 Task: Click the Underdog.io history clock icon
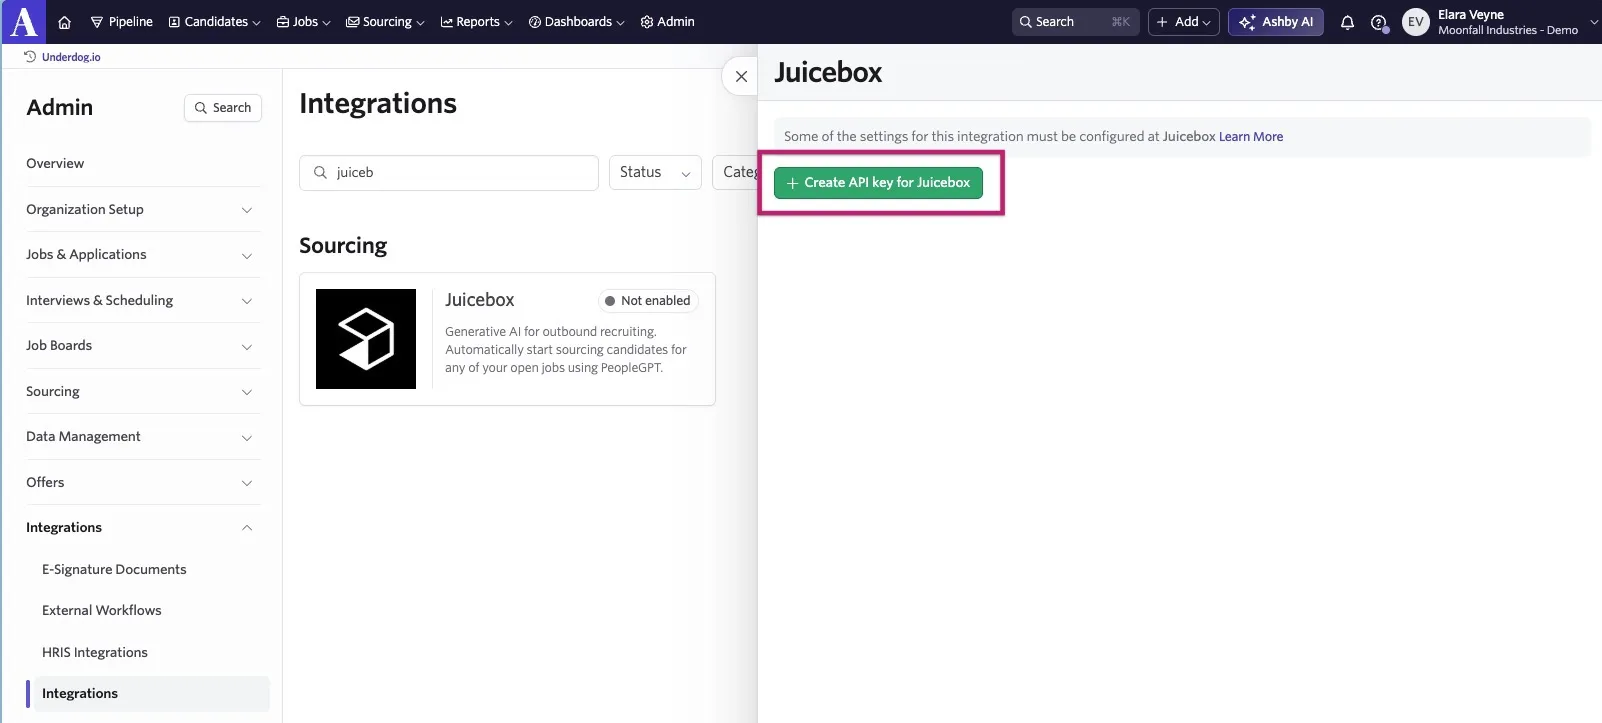30,57
